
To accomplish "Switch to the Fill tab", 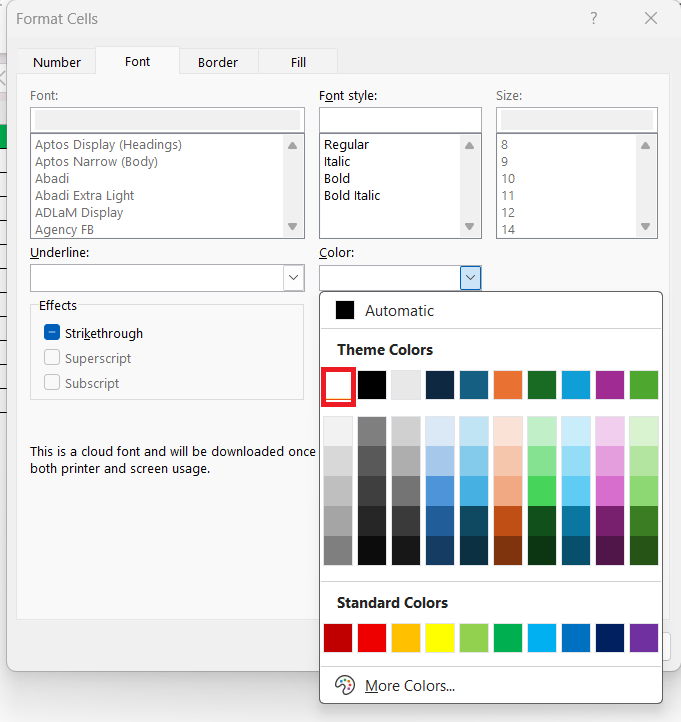I will 298,62.
